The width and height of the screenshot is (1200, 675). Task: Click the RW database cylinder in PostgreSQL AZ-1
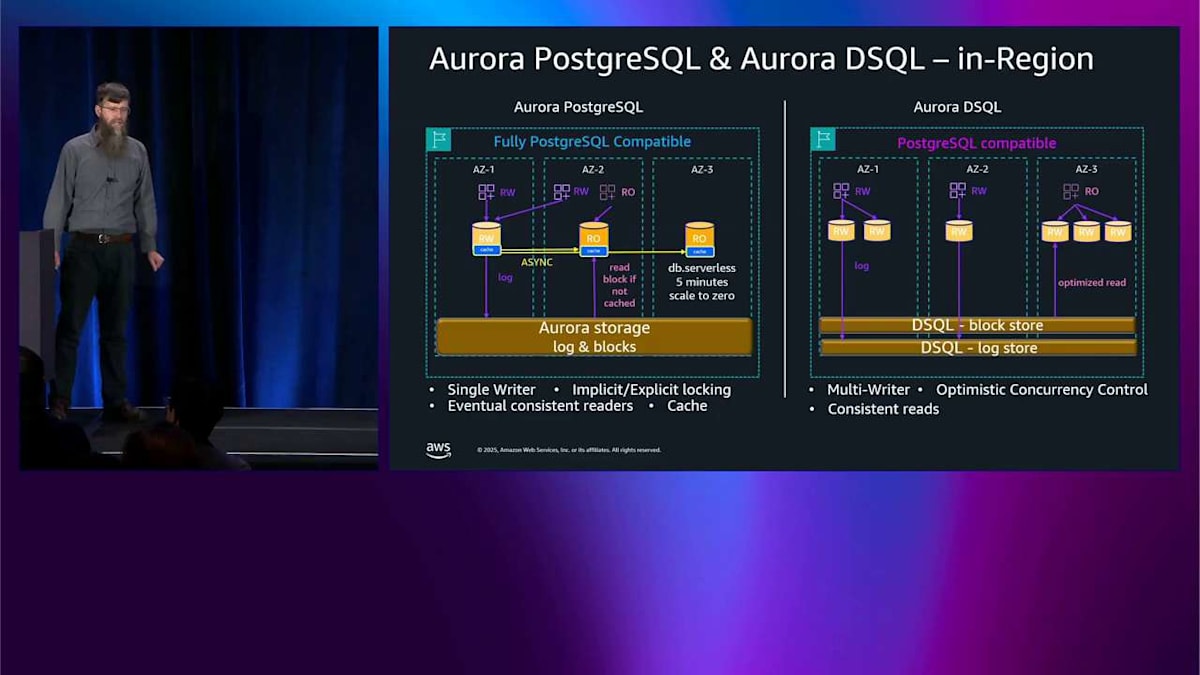[487, 238]
